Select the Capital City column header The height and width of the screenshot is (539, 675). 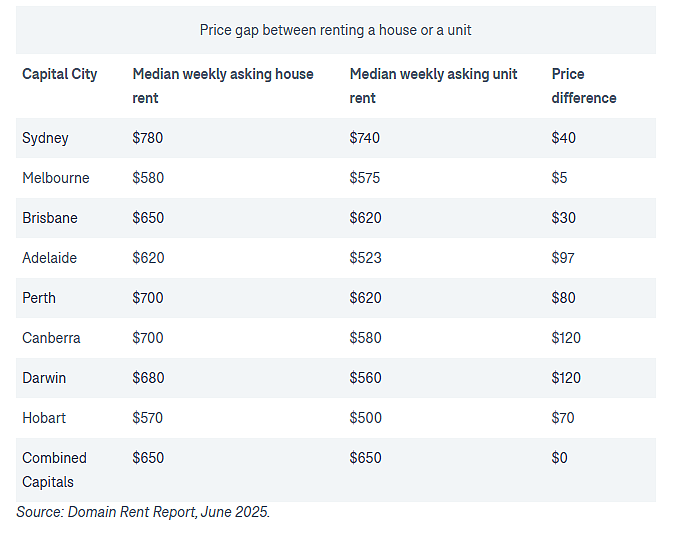pos(59,74)
